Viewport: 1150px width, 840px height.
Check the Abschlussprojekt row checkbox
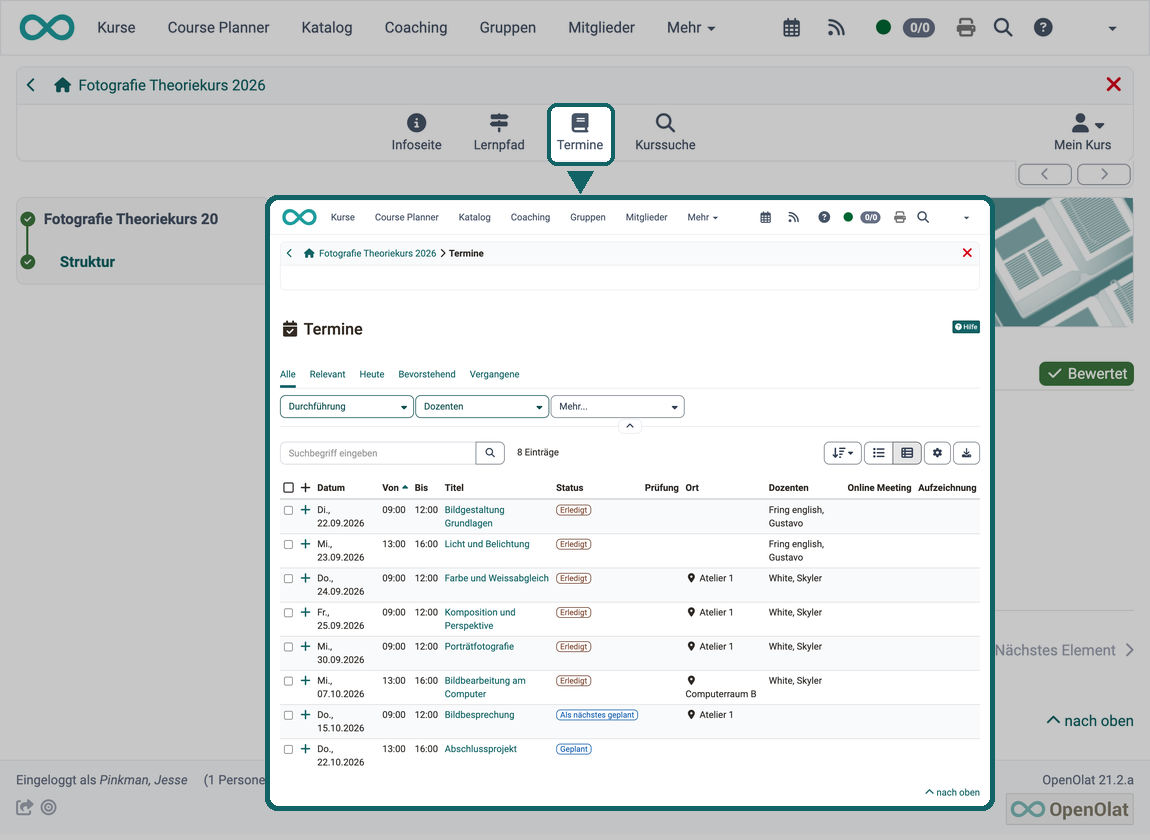[x=288, y=750]
